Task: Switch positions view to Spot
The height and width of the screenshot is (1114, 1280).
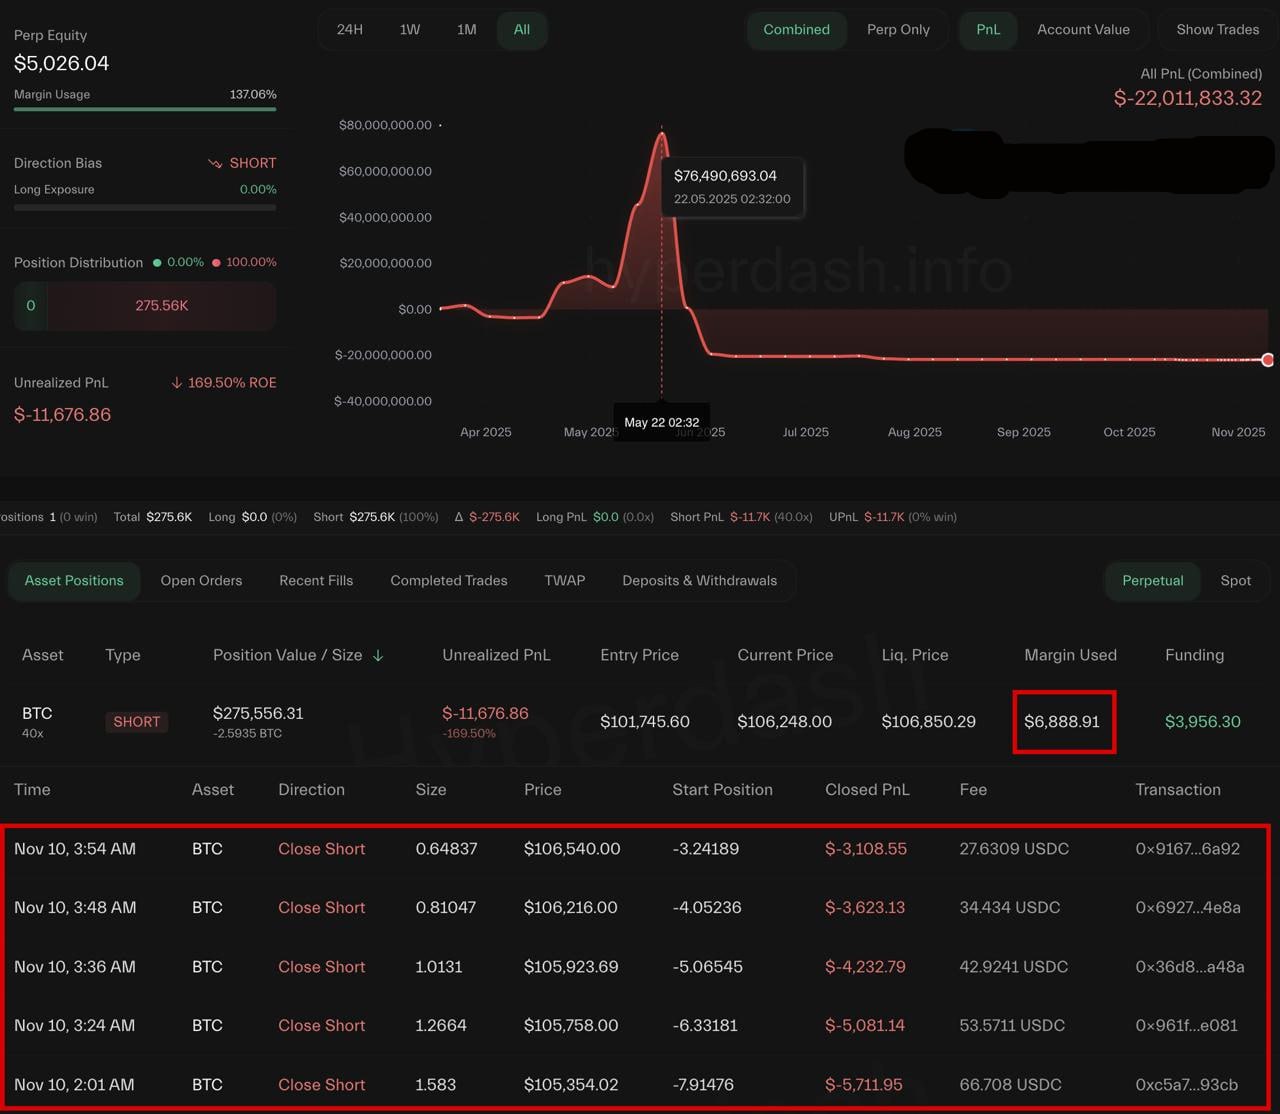Action: click(1235, 581)
